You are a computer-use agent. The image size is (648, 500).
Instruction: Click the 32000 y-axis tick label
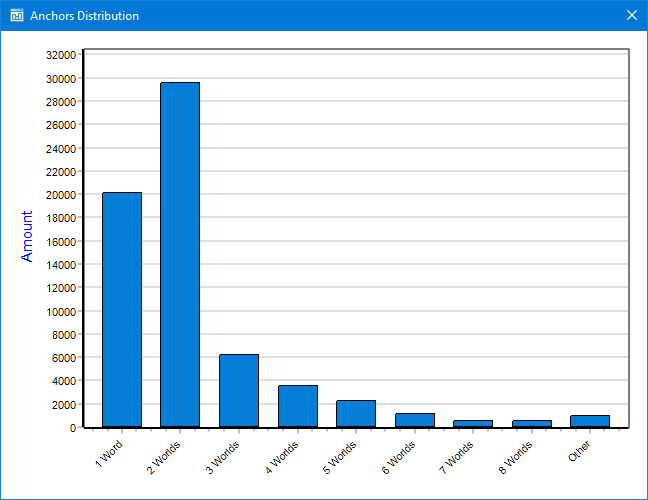59,55
